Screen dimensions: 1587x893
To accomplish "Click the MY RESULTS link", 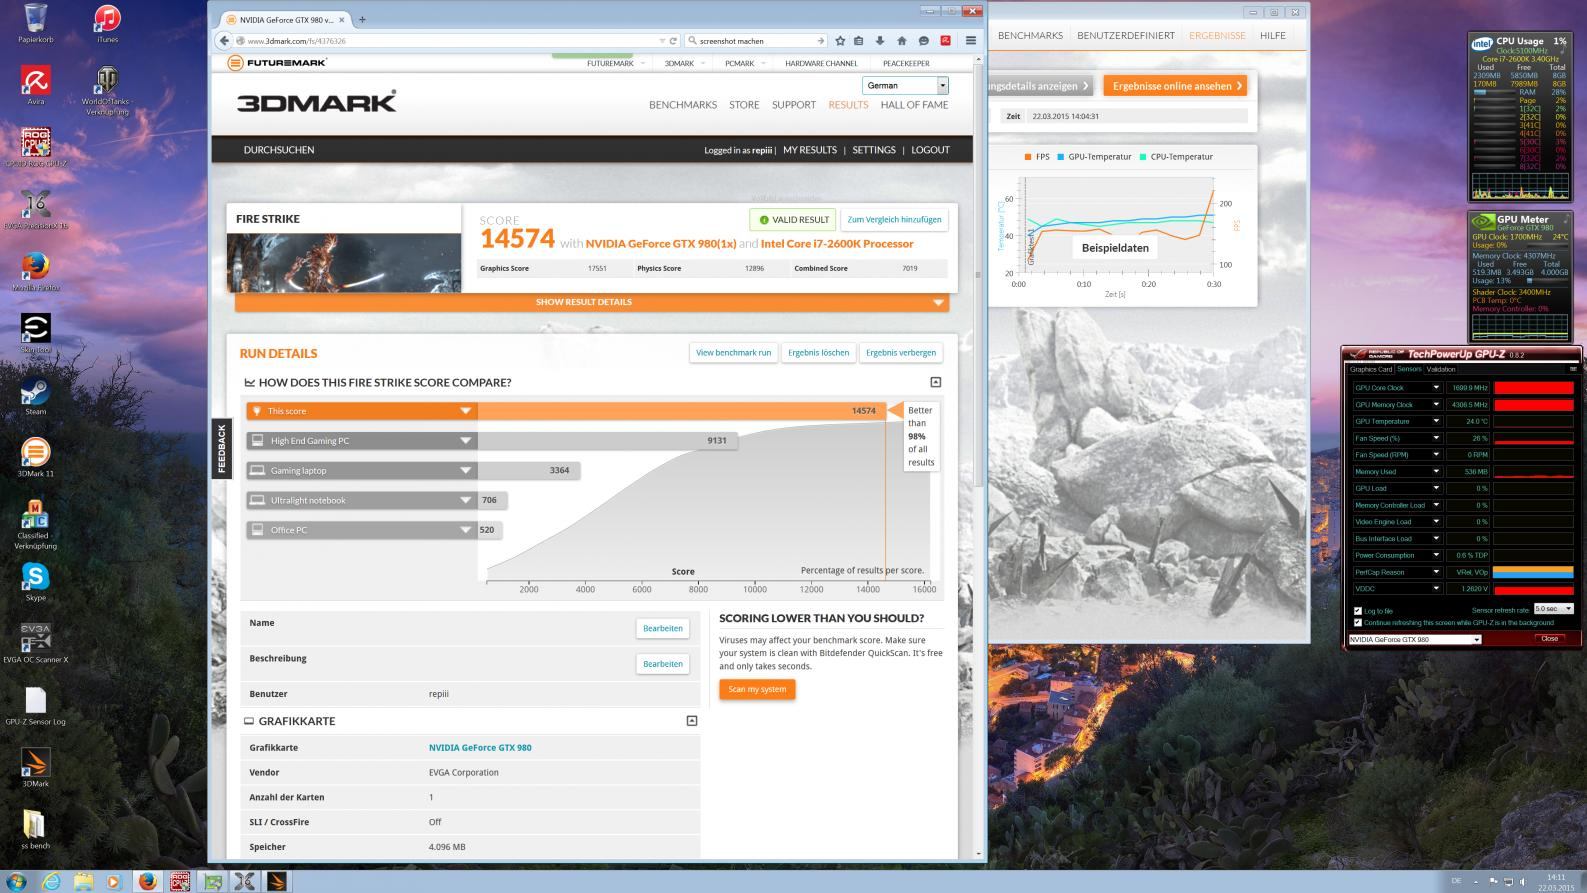I will 809,150.
